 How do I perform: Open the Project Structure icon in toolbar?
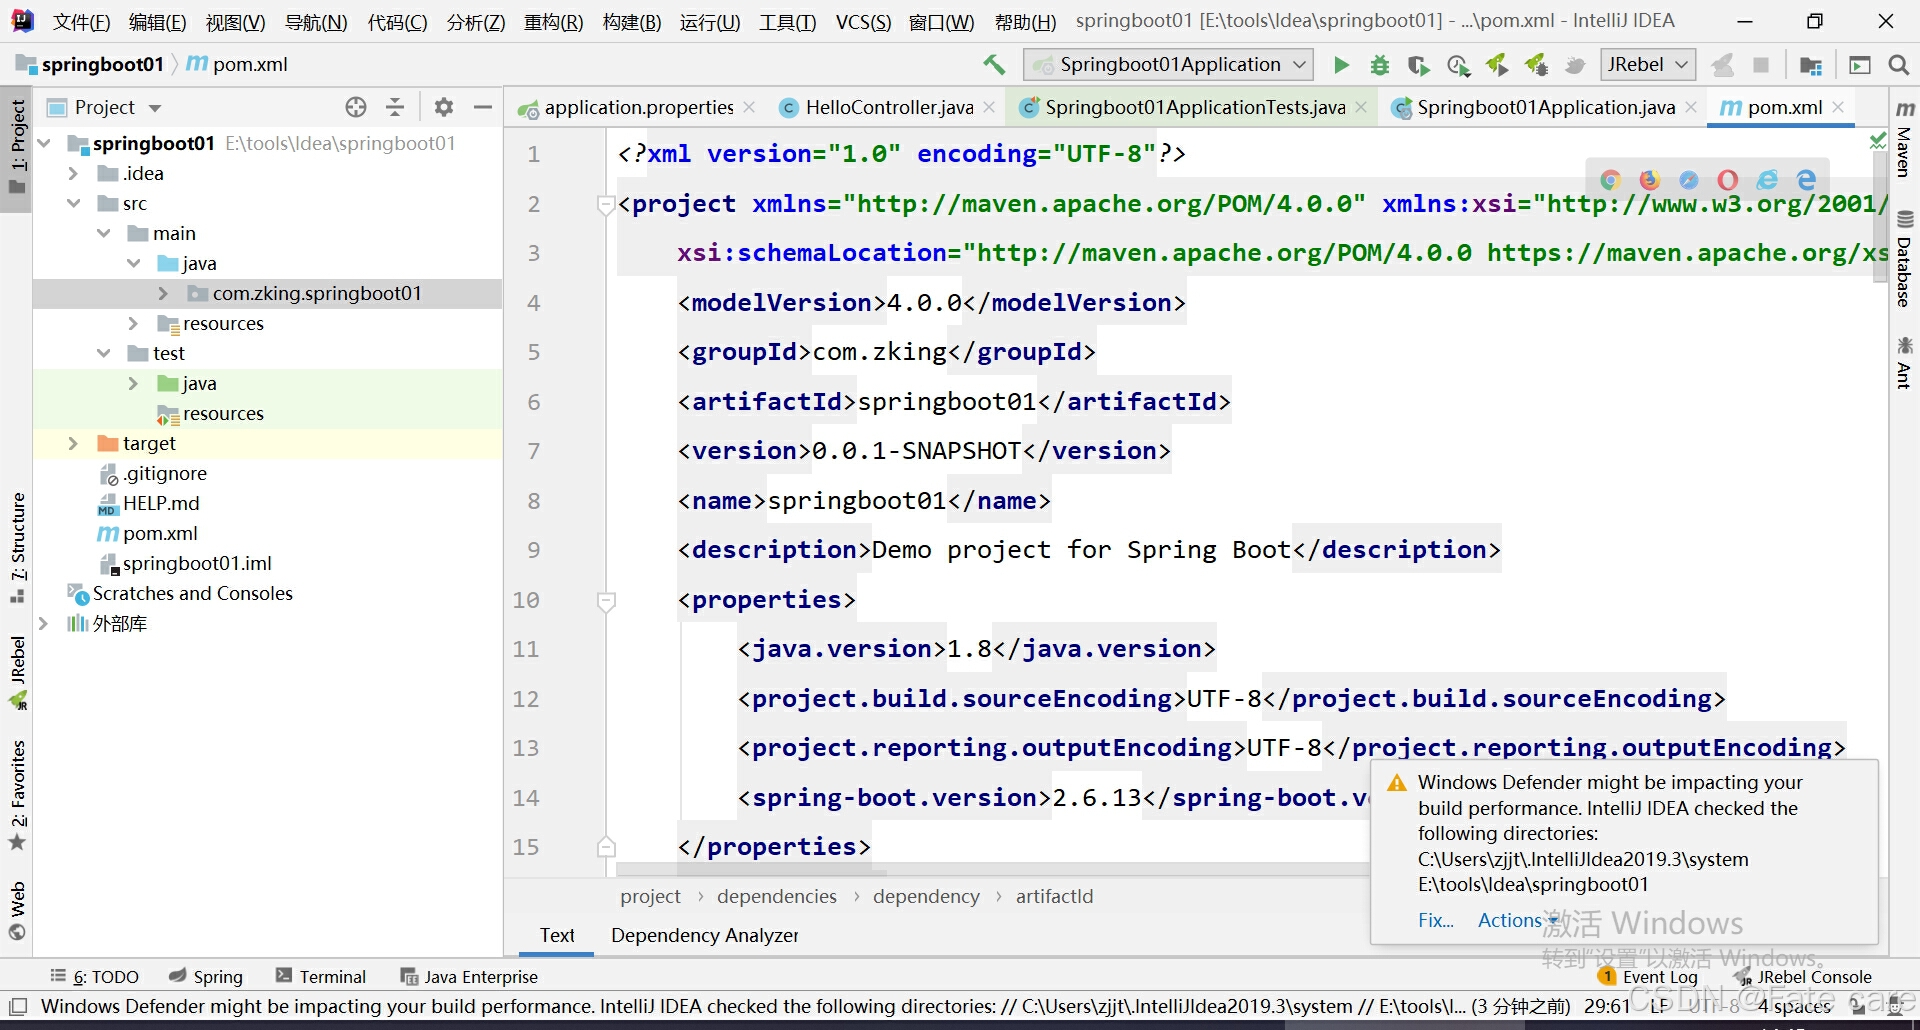click(x=1811, y=65)
